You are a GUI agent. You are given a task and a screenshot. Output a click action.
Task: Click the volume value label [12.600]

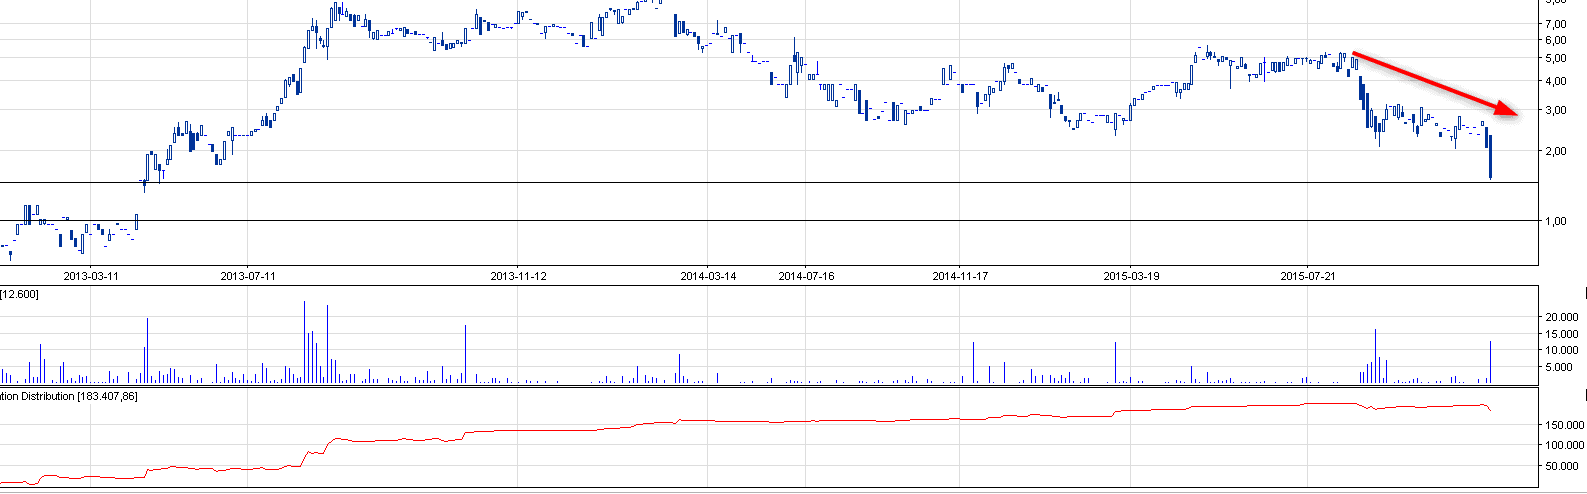click(19, 294)
